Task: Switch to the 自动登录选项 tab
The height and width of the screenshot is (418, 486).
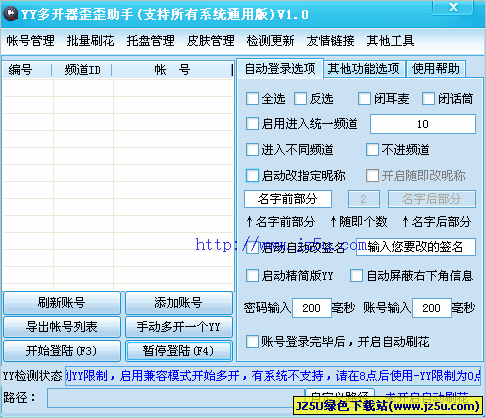Action: pyautogui.click(x=280, y=69)
